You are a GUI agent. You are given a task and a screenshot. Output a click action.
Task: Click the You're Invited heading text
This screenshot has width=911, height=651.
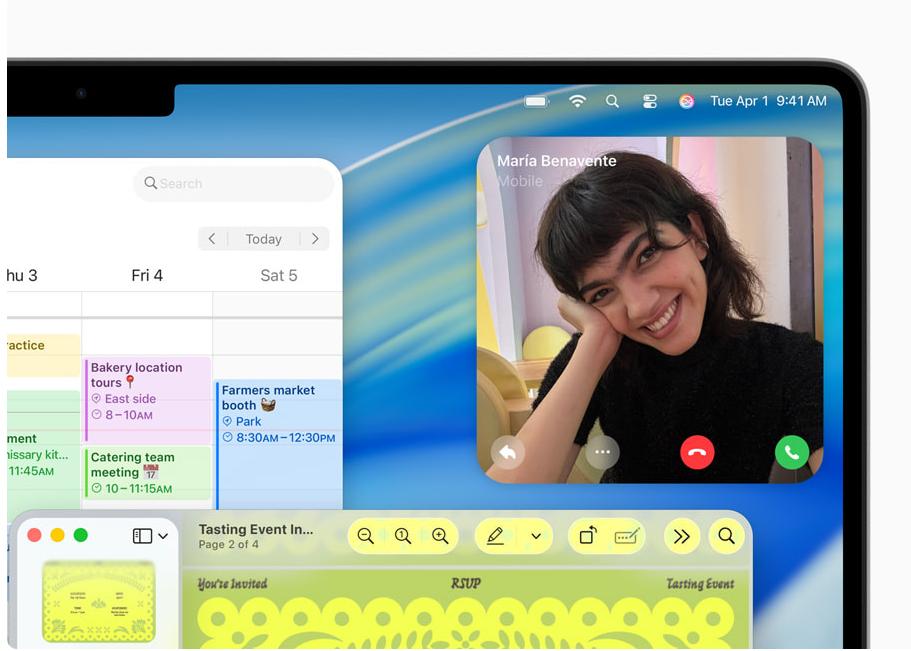(x=232, y=584)
